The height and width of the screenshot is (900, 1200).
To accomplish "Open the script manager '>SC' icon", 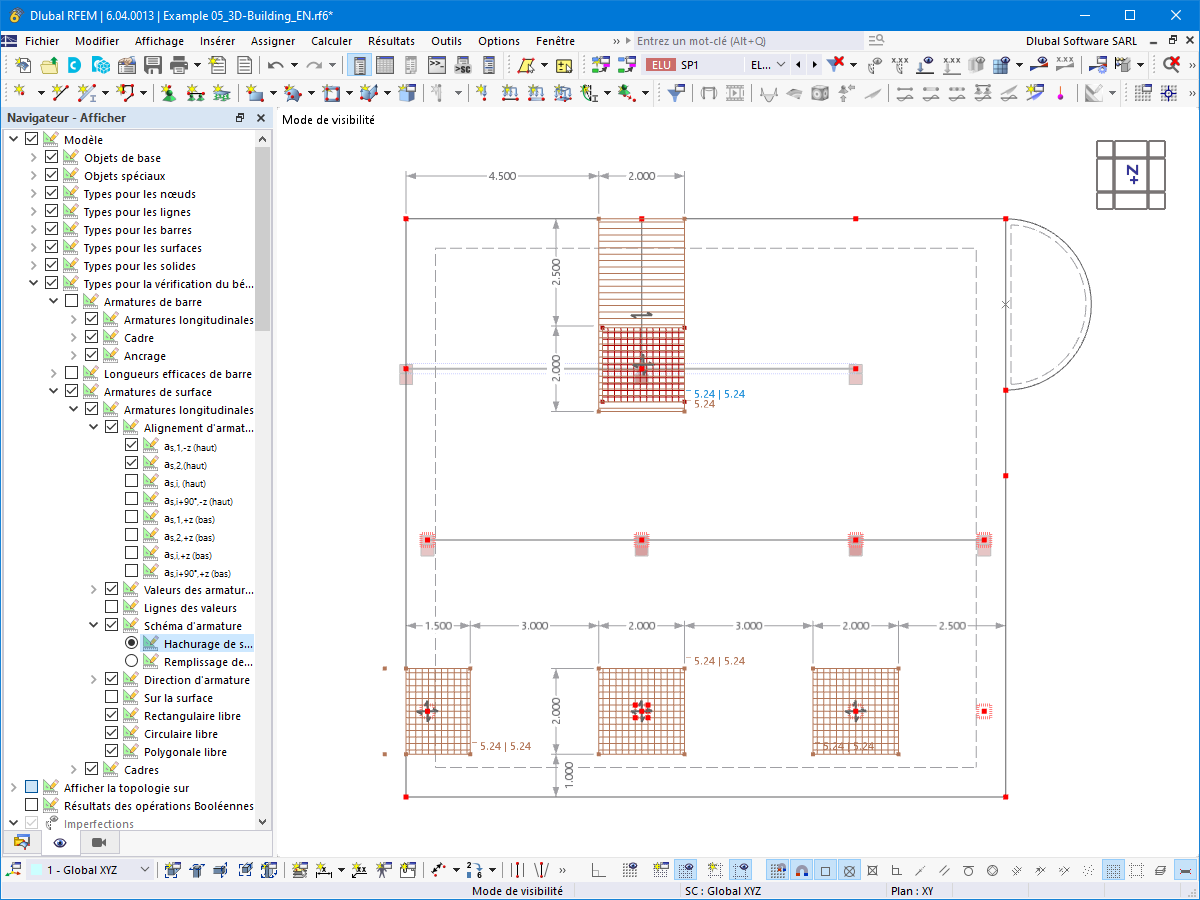I will pyautogui.click(x=463, y=65).
